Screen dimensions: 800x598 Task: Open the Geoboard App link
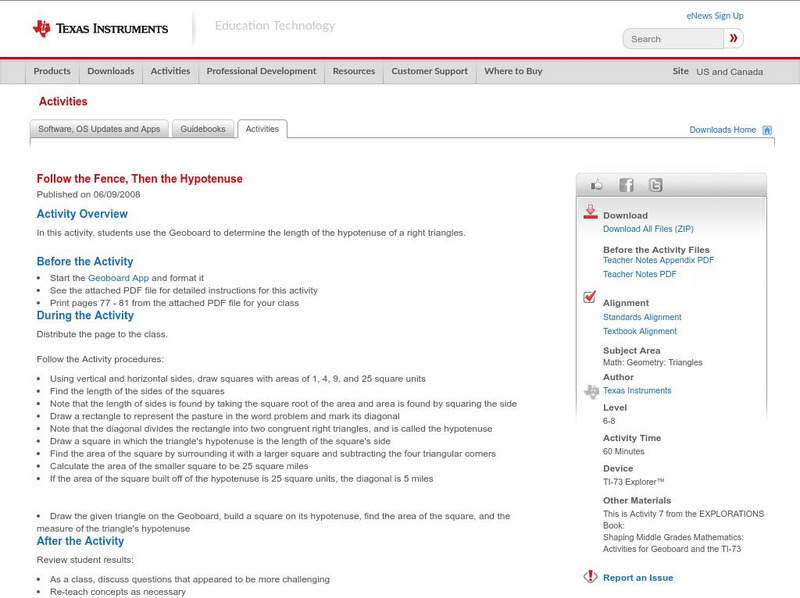point(118,278)
